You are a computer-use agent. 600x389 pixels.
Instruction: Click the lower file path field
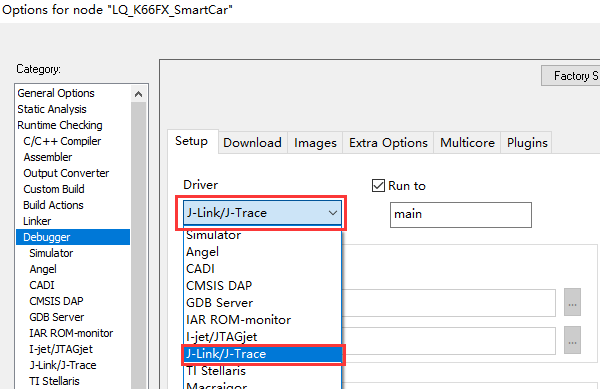tap(449, 341)
